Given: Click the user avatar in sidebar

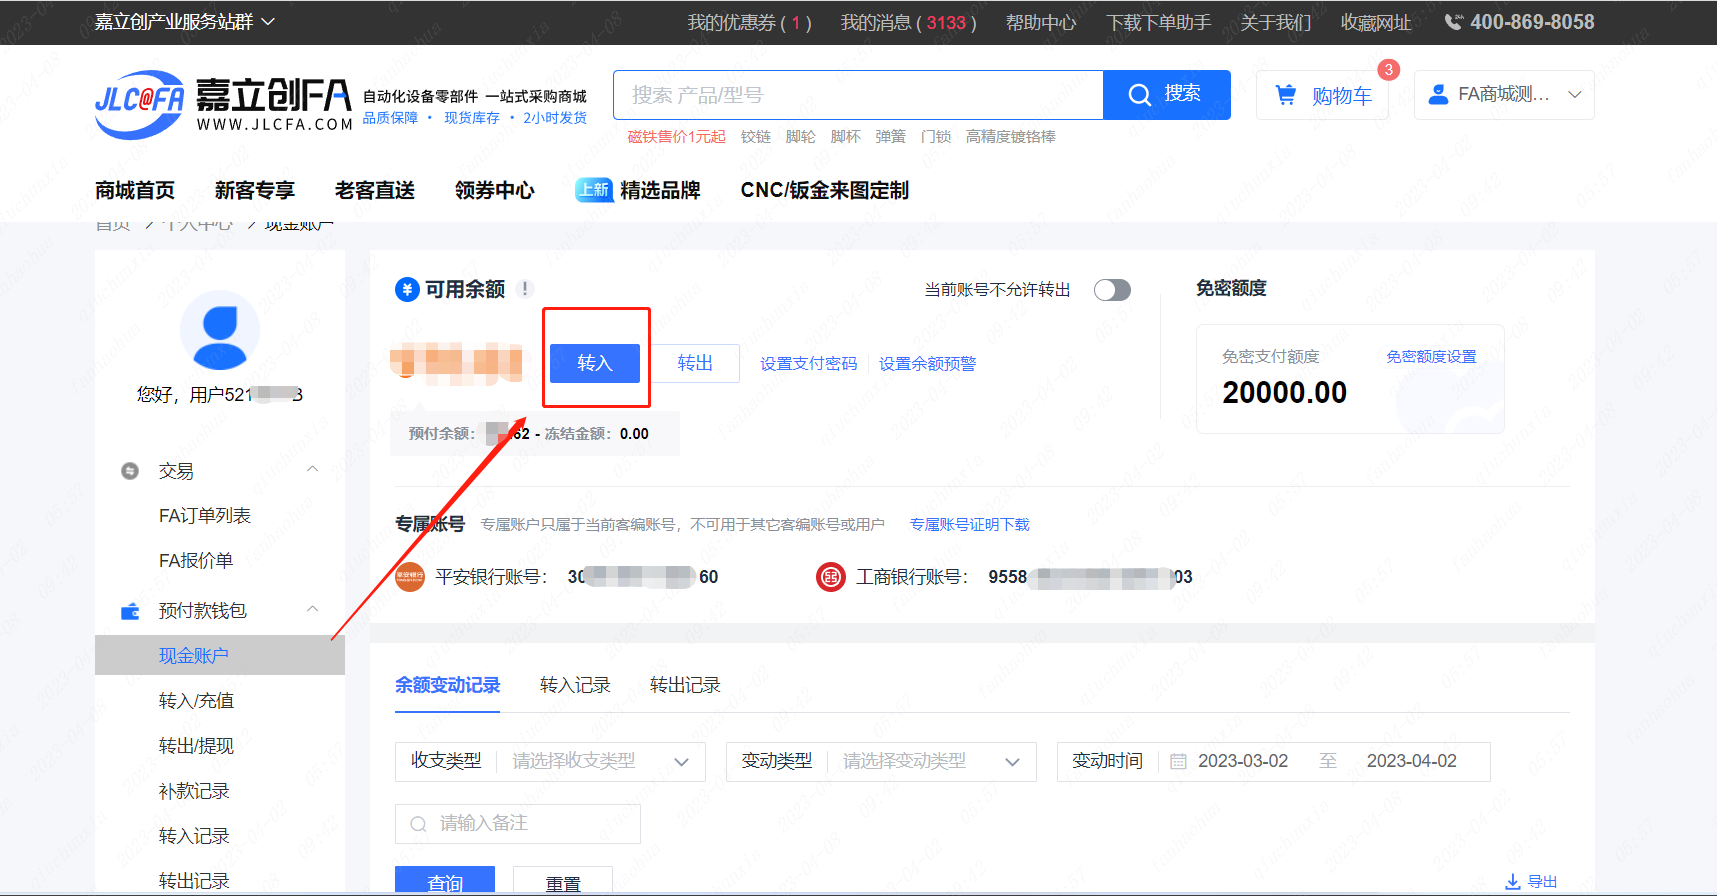Looking at the screenshot, I should pos(219,330).
